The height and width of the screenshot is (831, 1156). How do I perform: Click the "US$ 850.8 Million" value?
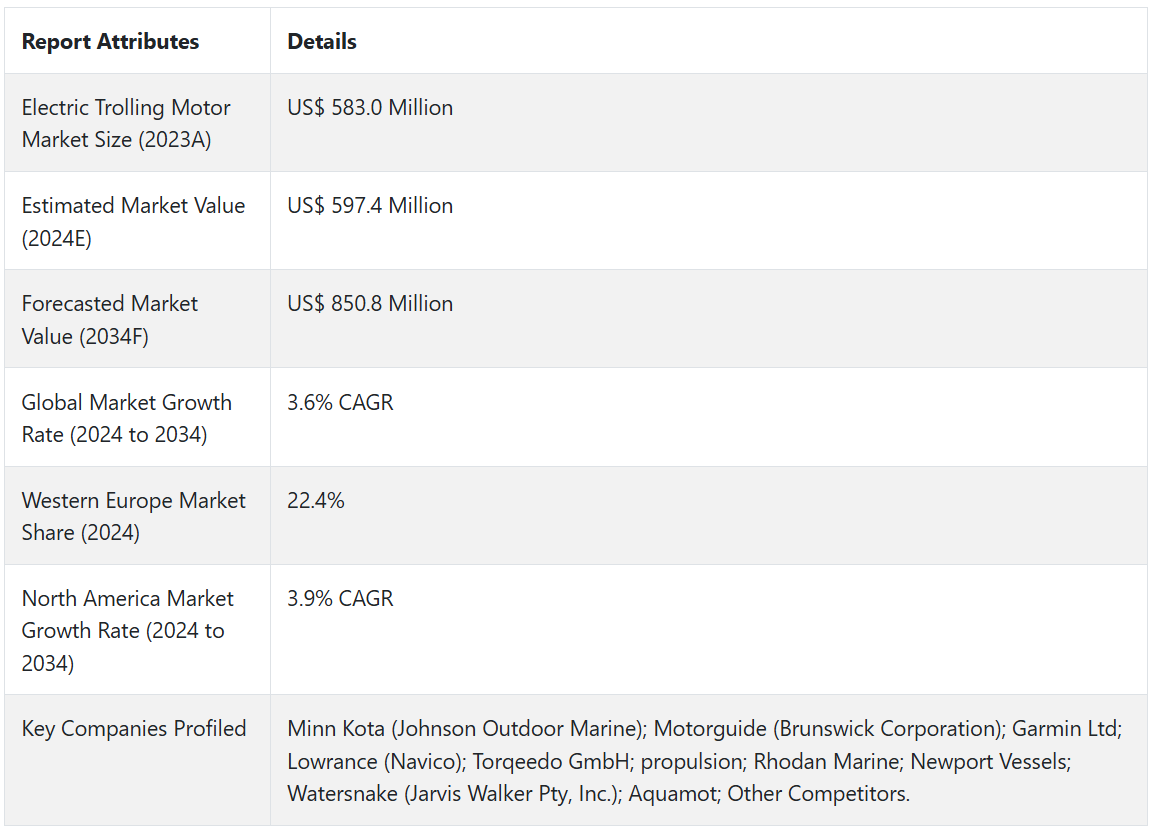tap(370, 304)
